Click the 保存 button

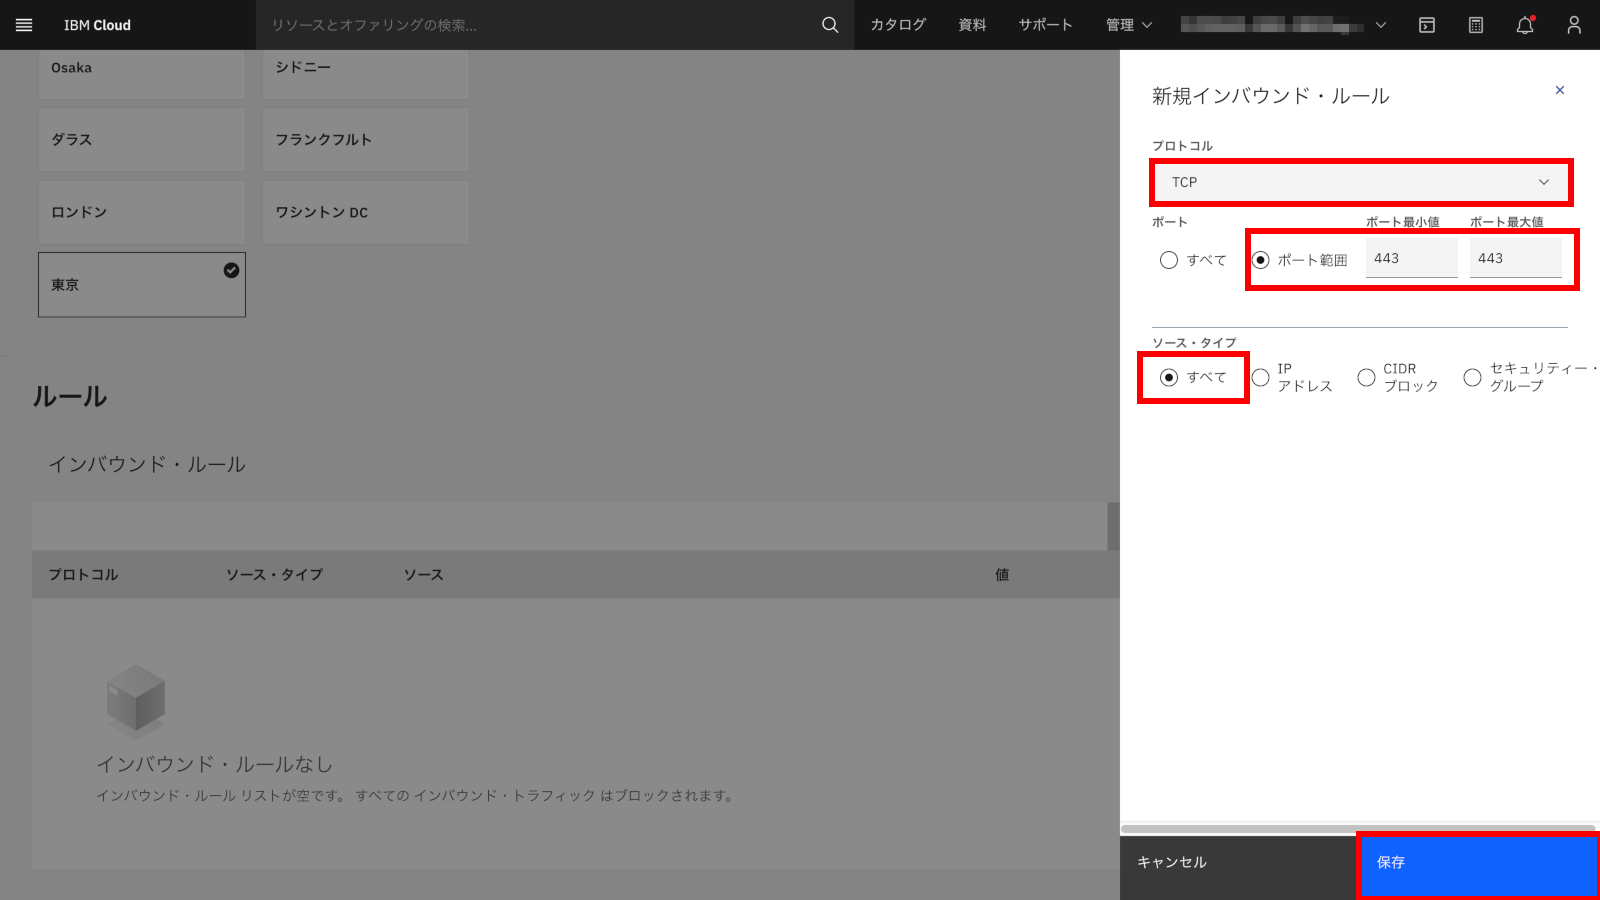(1478, 863)
